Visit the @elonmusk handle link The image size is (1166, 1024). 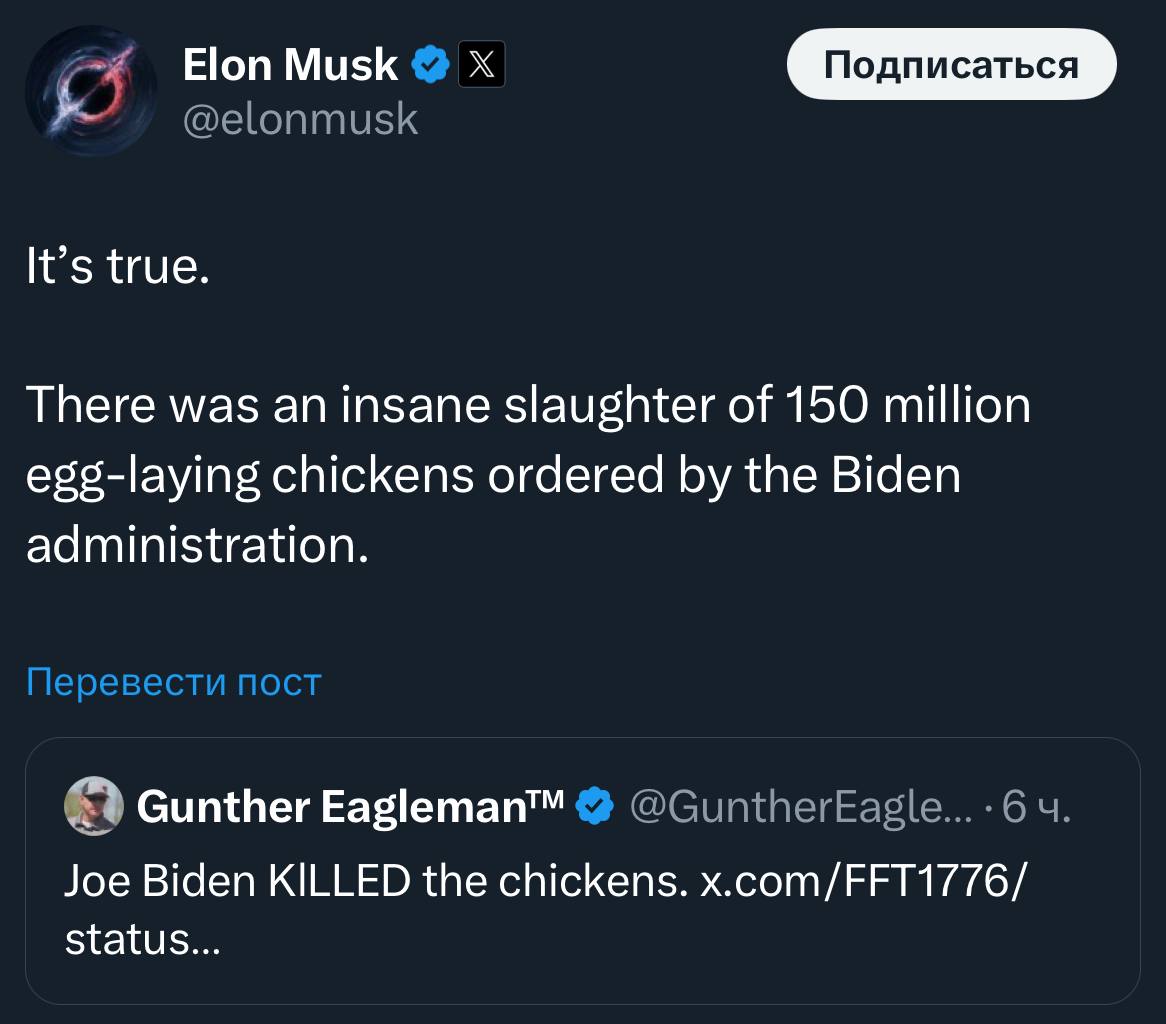tap(300, 119)
